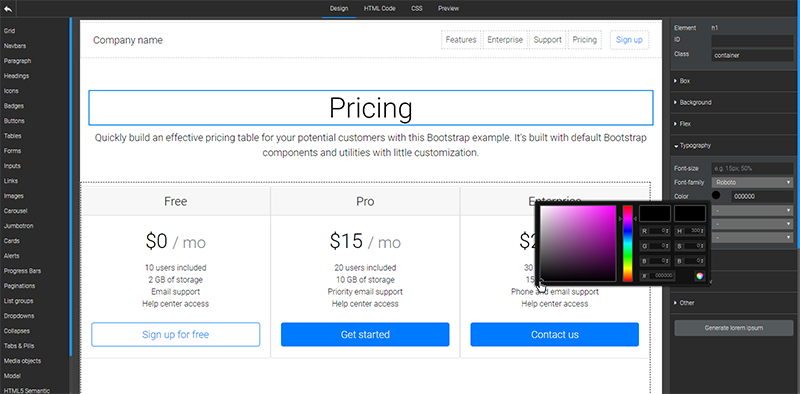Click the Pro card header
The width and height of the screenshot is (800, 394).
365,202
